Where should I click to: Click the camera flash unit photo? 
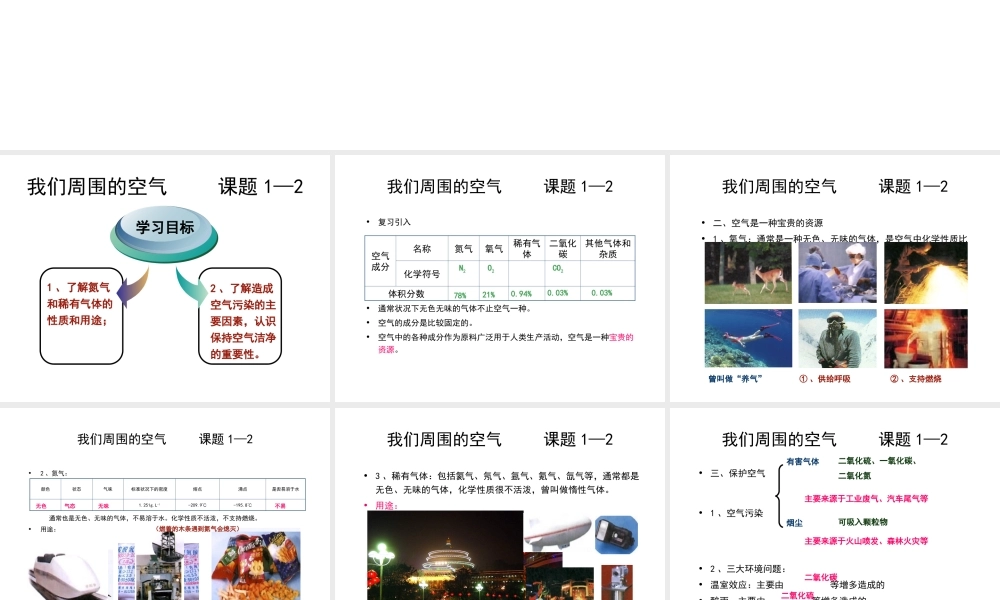(x=616, y=534)
